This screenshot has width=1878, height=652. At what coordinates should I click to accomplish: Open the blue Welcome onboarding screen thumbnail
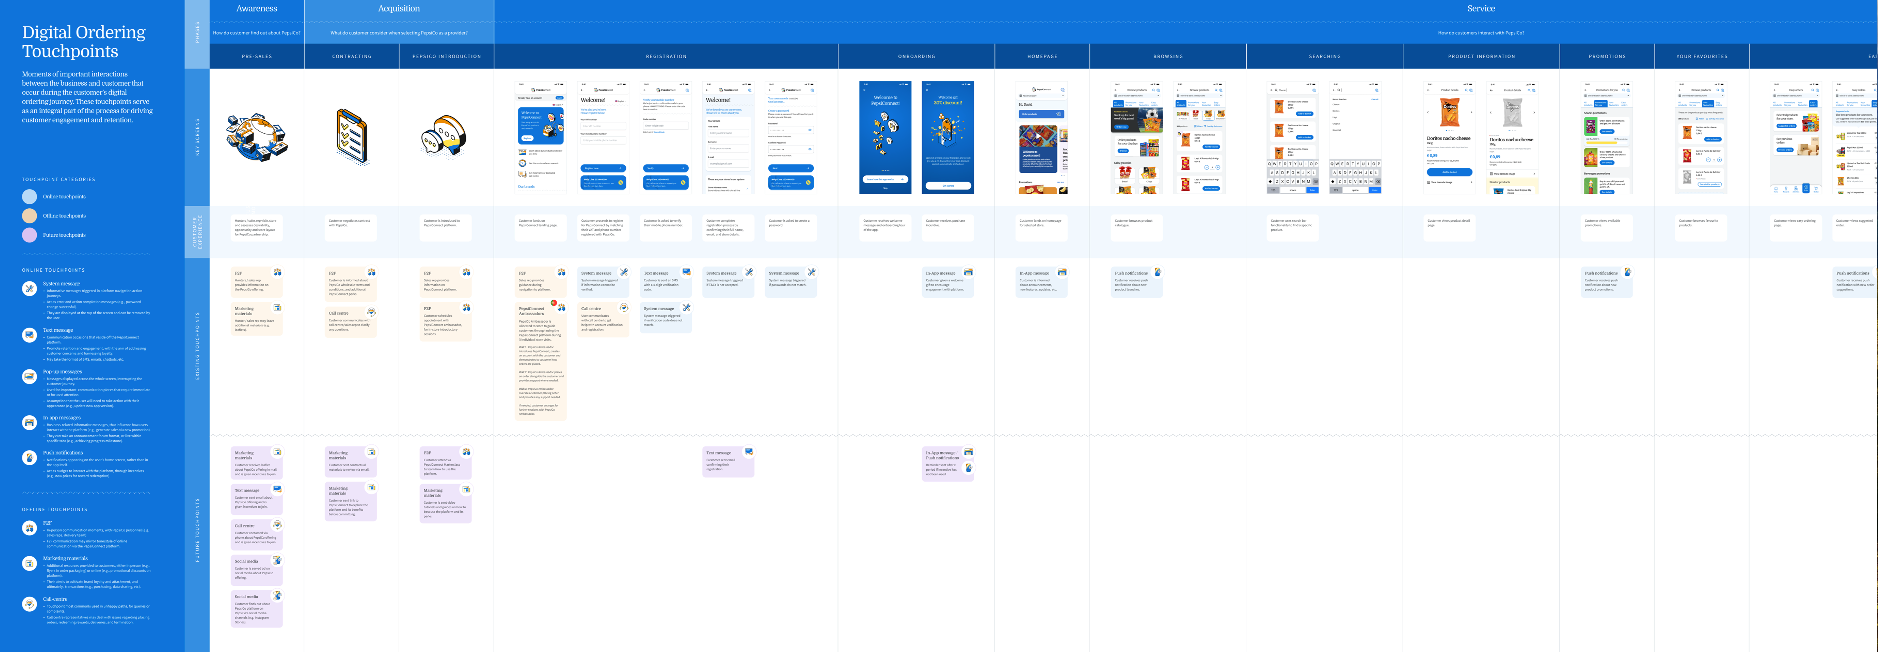885,138
